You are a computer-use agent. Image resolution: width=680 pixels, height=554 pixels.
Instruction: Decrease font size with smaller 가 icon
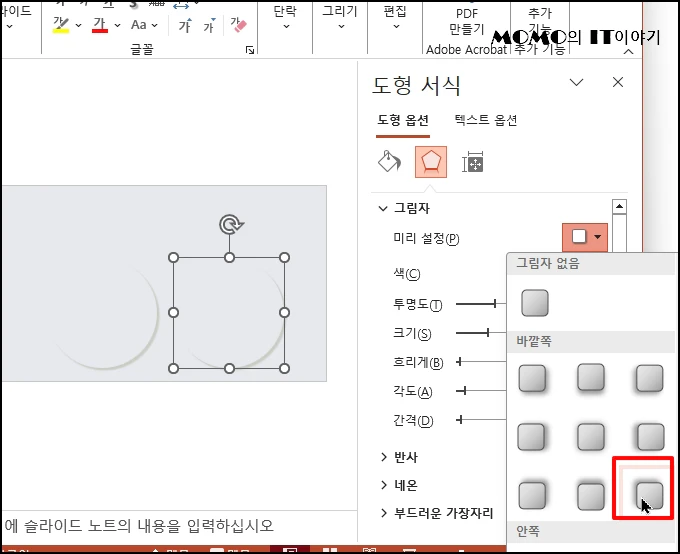click(x=210, y=25)
